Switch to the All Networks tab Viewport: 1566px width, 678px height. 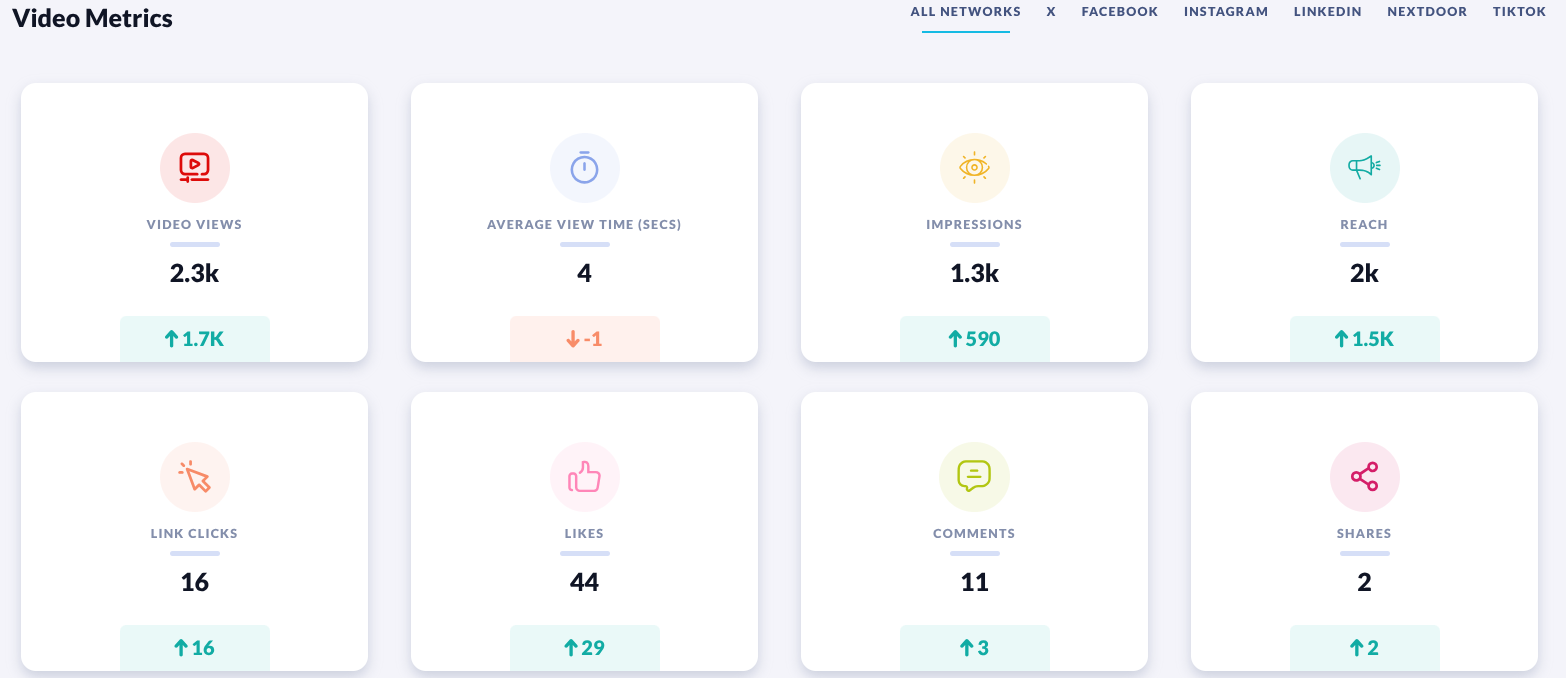click(x=965, y=12)
